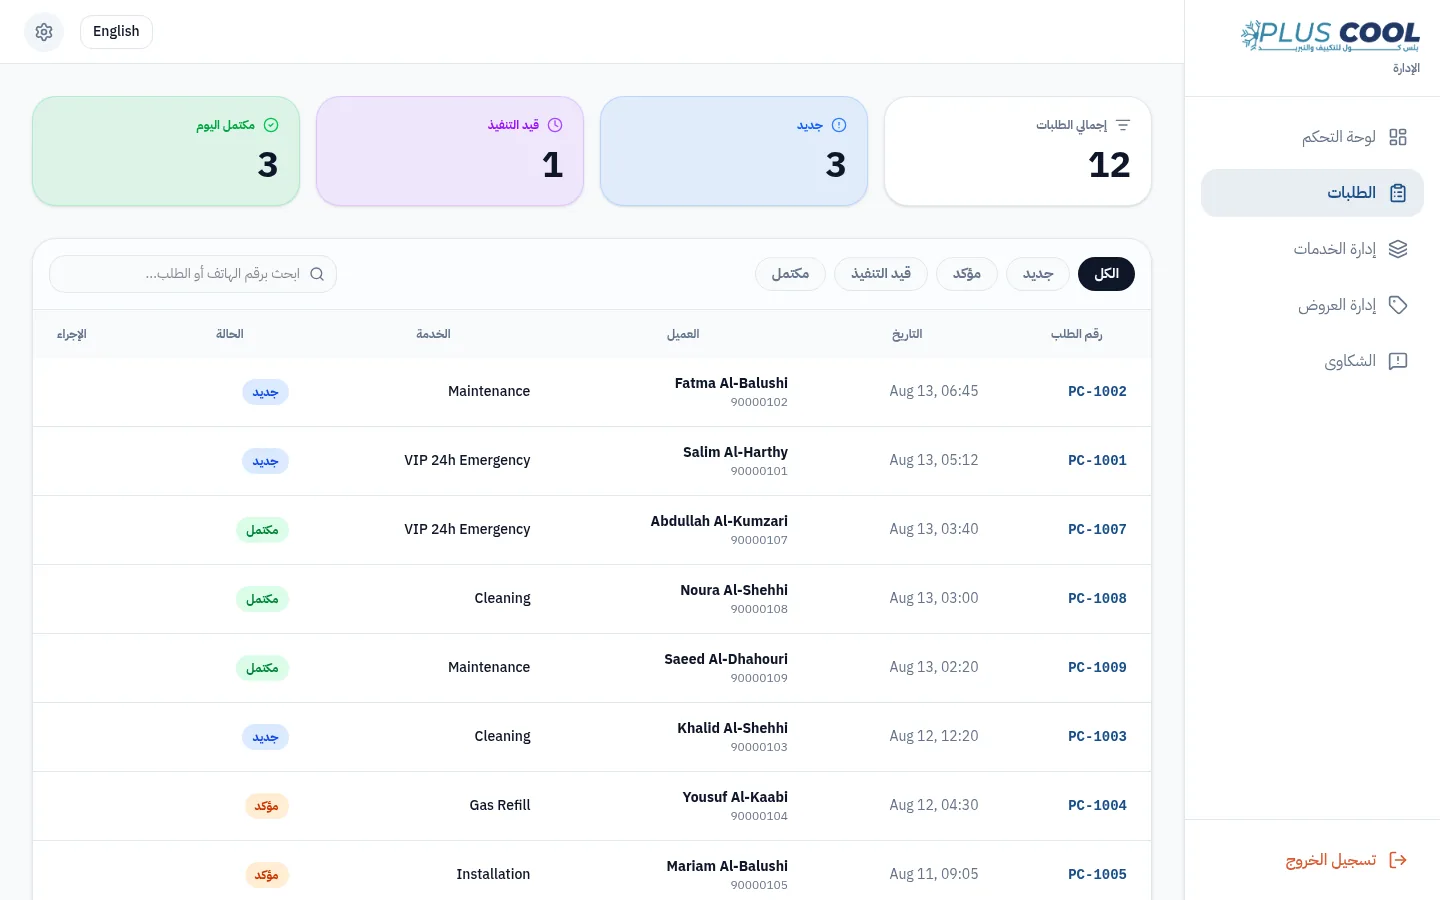Filter orders by مكتمل tab
This screenshot has width=1440, height=900.
click(790, 274)
